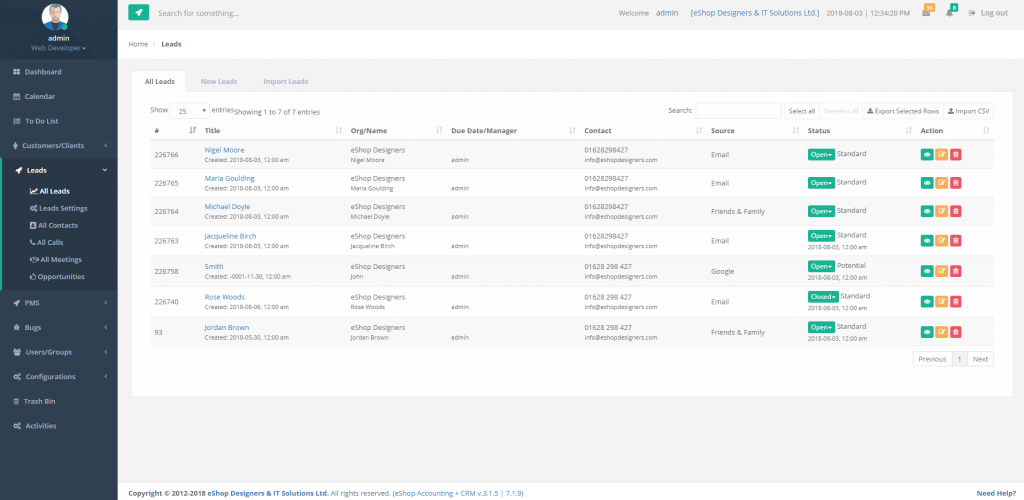View Jacqueline Birch lead using eye icon
Screen dimensions: 1024x500
pyautogui.click(x=927, y=241)
